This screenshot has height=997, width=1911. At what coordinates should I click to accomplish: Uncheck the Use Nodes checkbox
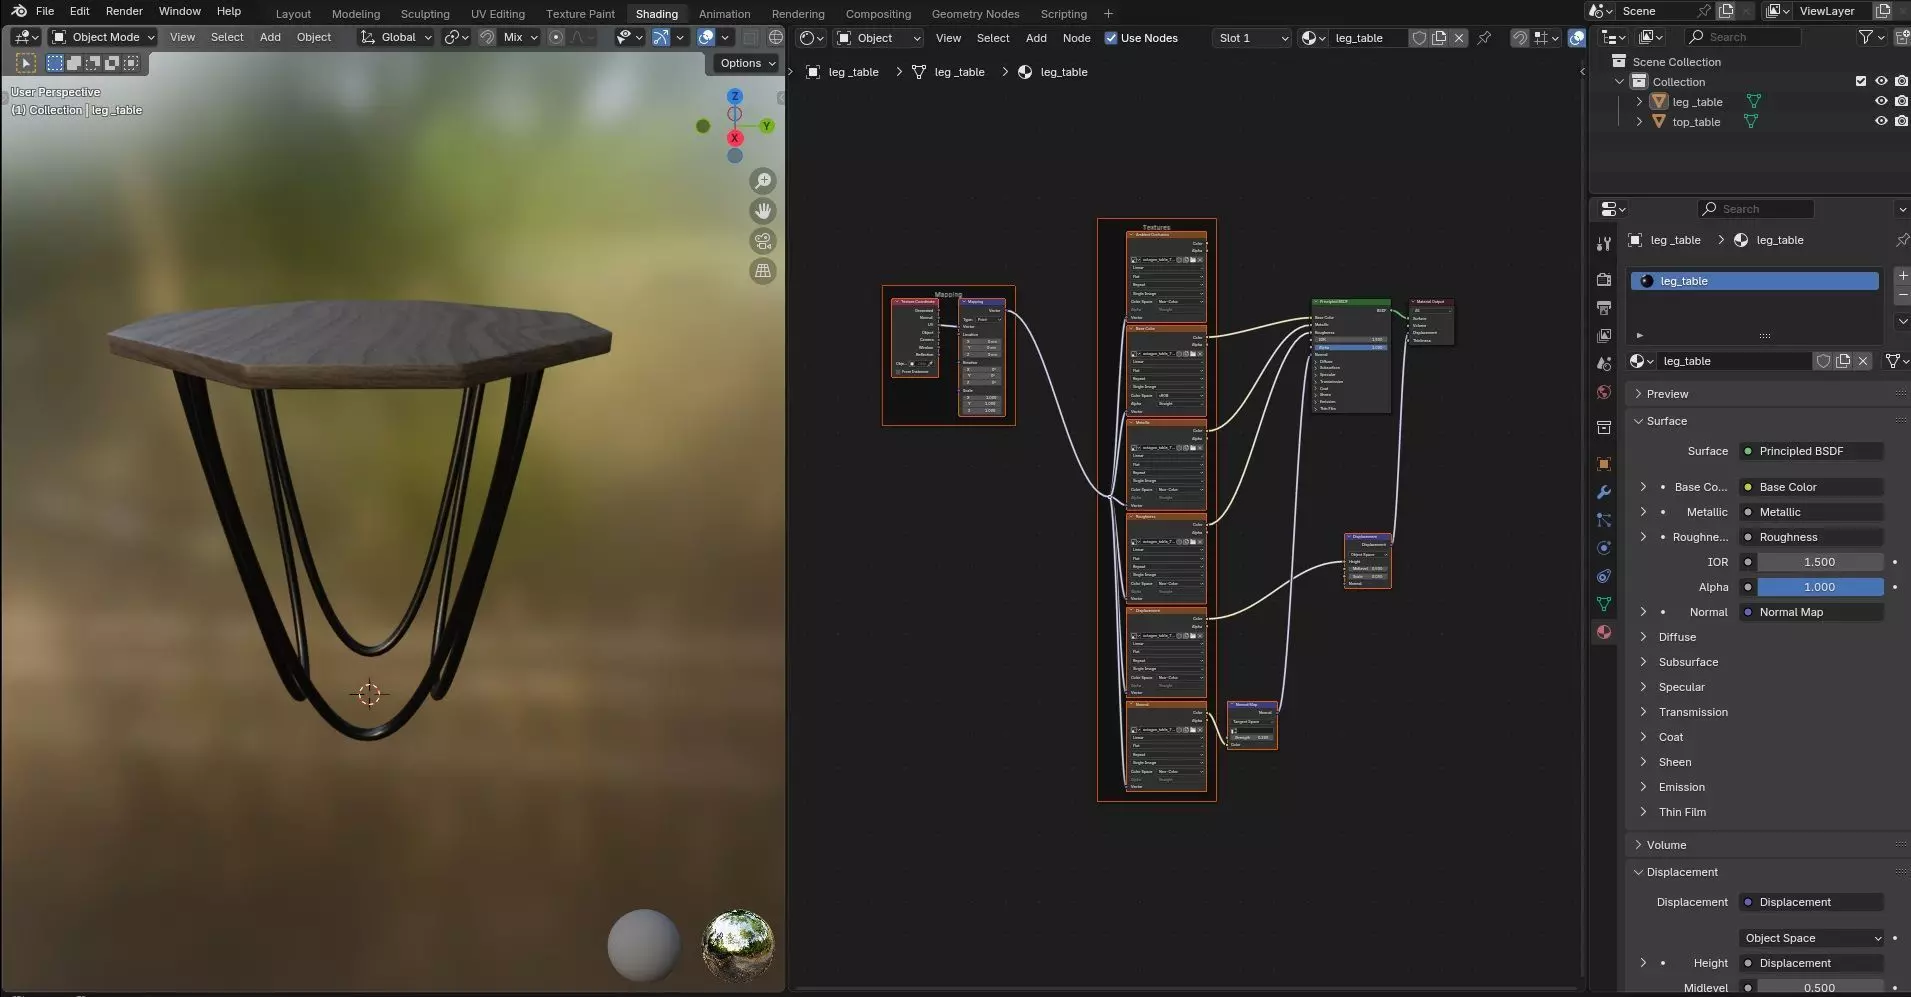pos(1111,38)
